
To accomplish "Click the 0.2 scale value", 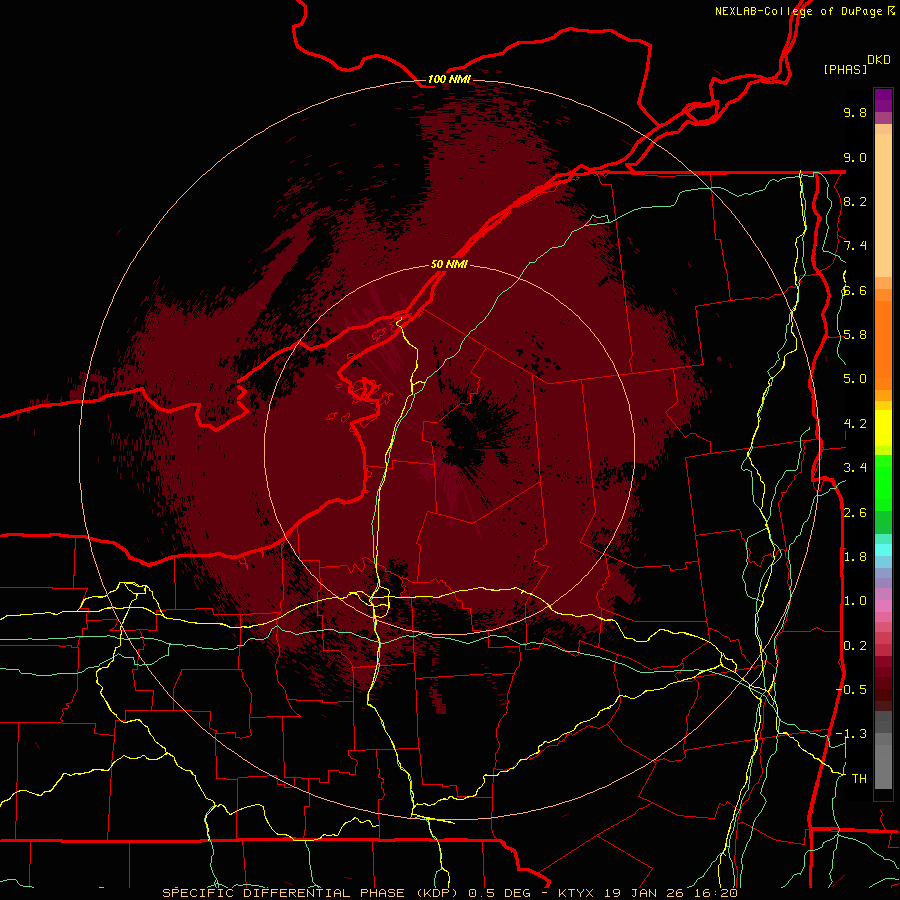I will tap(855, 646).
